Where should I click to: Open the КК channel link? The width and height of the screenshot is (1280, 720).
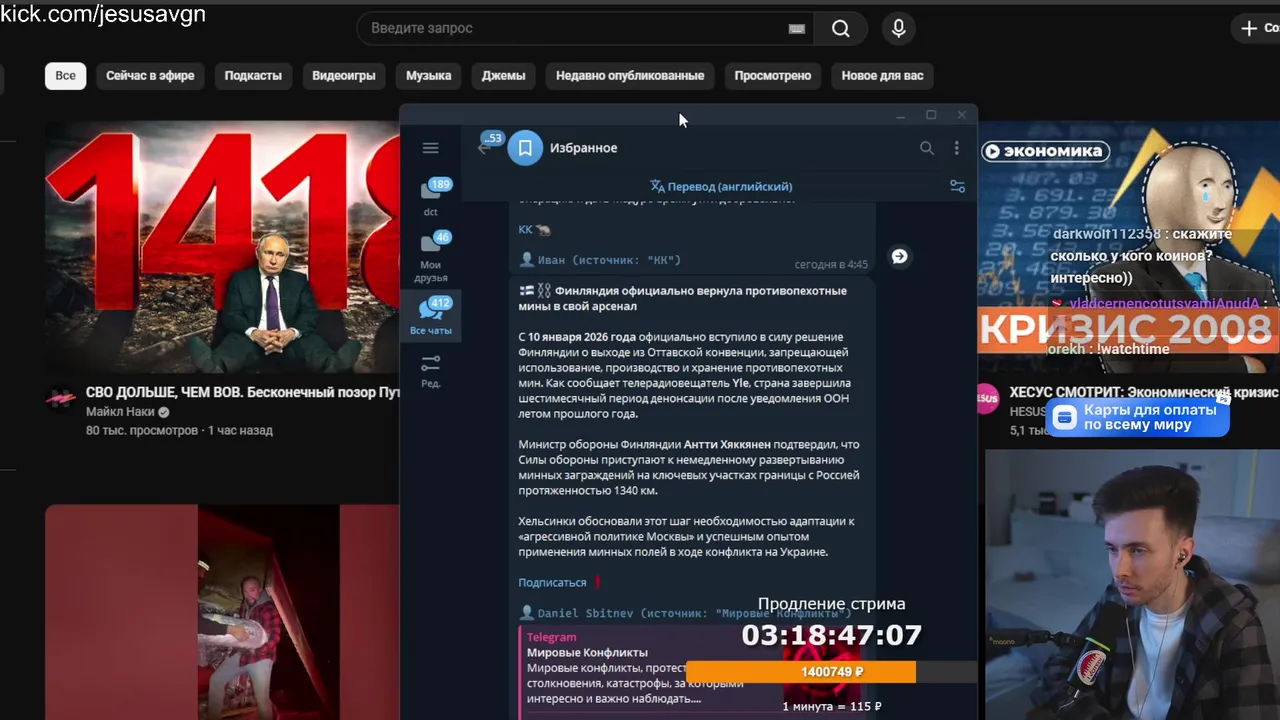coord(525,229)
